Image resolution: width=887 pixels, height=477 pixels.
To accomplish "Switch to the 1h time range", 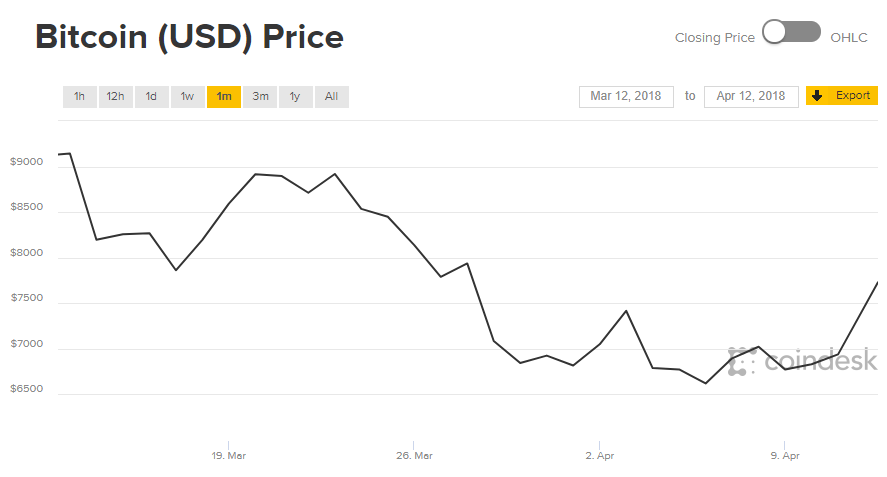I will tap(79, 97).
